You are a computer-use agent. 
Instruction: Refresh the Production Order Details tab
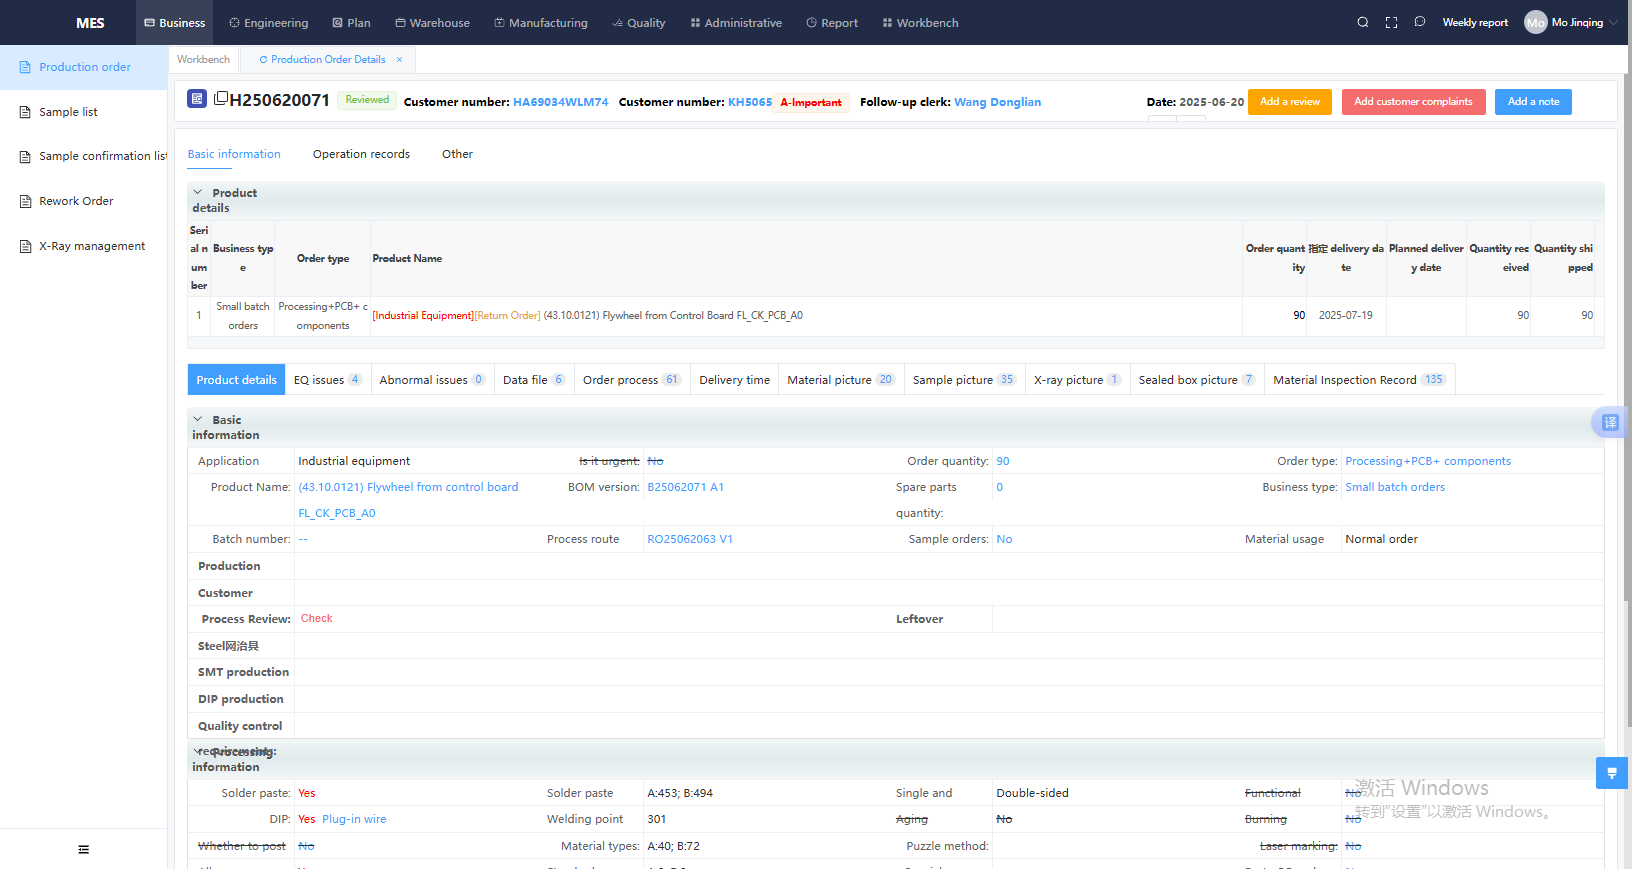263,60
